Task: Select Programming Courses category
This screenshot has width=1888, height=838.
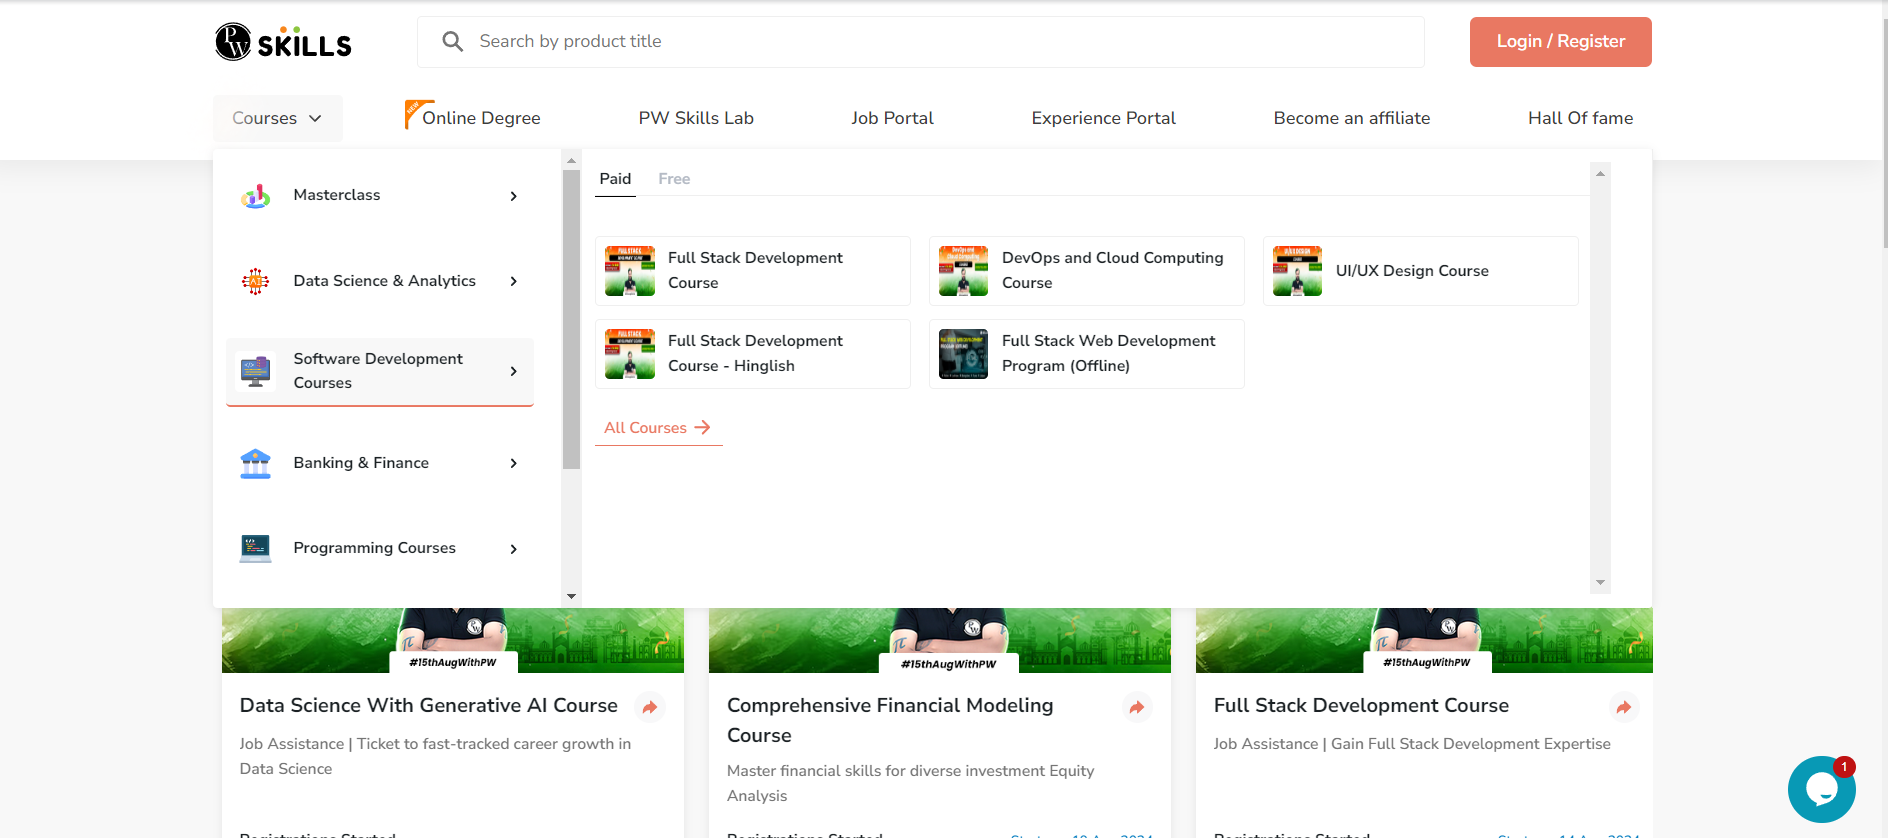Action: 380,549
